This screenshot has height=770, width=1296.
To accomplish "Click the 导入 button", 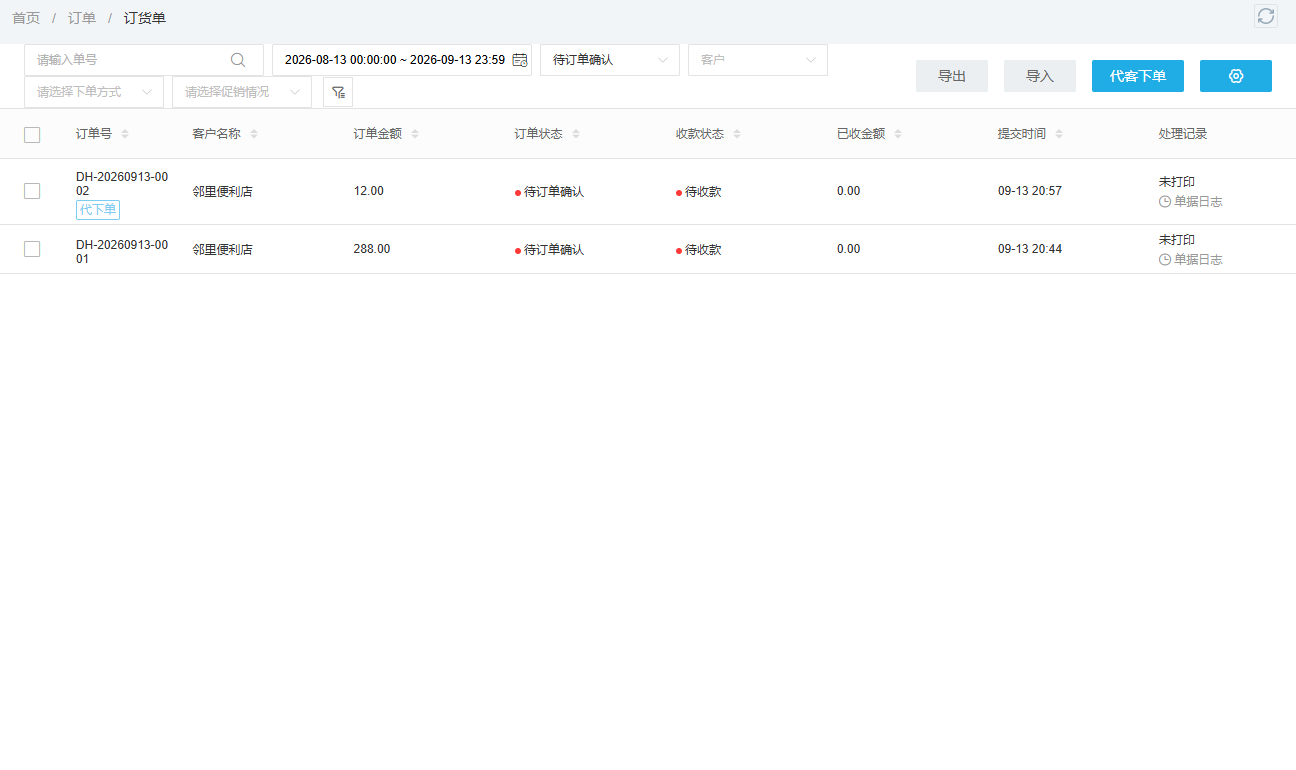I will [x=1040, y=76].
